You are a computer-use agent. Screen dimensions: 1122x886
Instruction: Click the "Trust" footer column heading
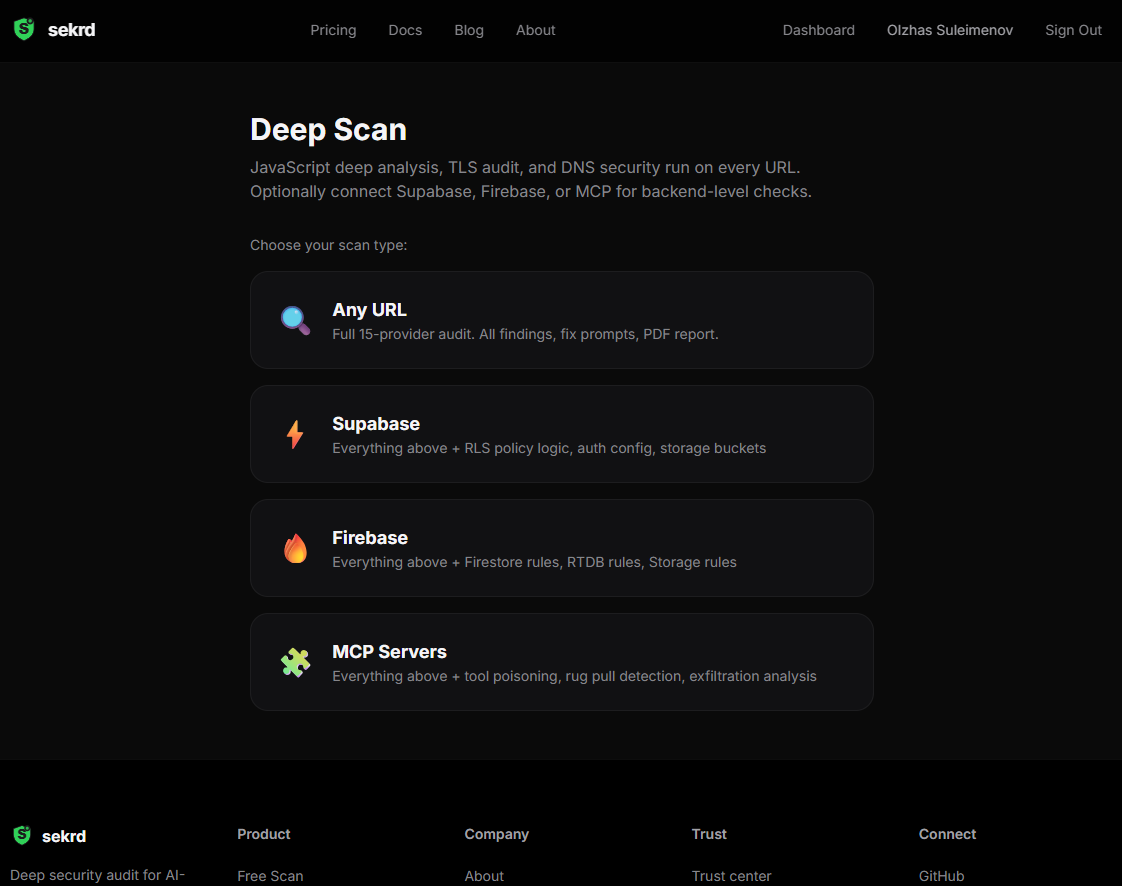[x=709, y=834]
